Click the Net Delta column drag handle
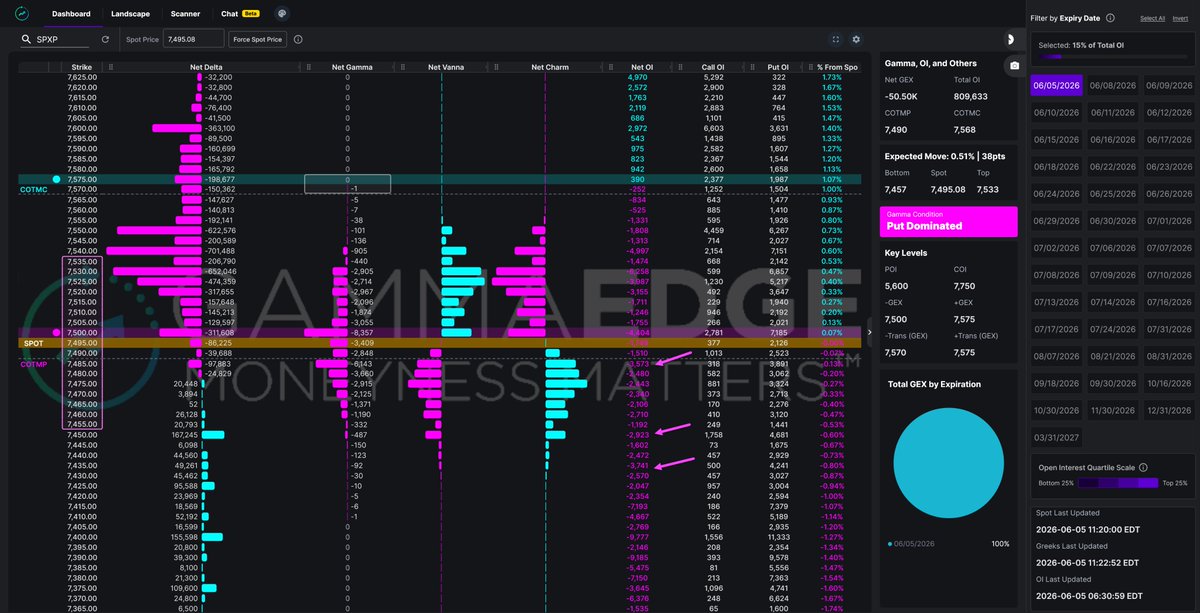1200x613 pixels. (x=111, y=67)
